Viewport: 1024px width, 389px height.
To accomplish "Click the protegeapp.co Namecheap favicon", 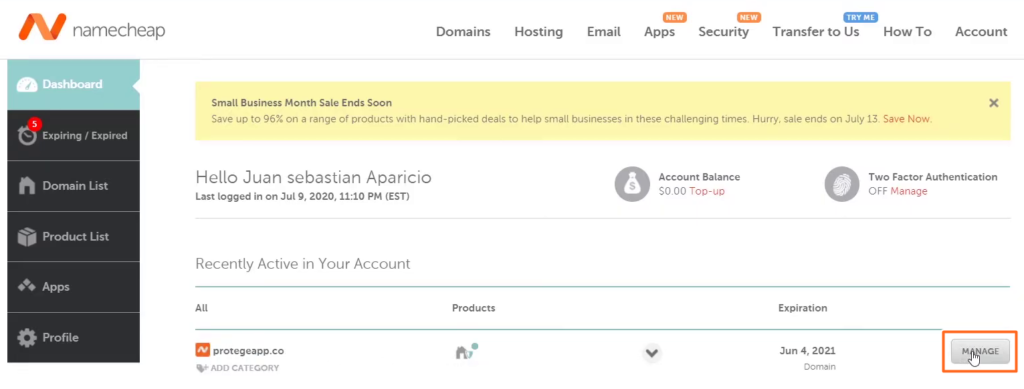I will 202,350.
